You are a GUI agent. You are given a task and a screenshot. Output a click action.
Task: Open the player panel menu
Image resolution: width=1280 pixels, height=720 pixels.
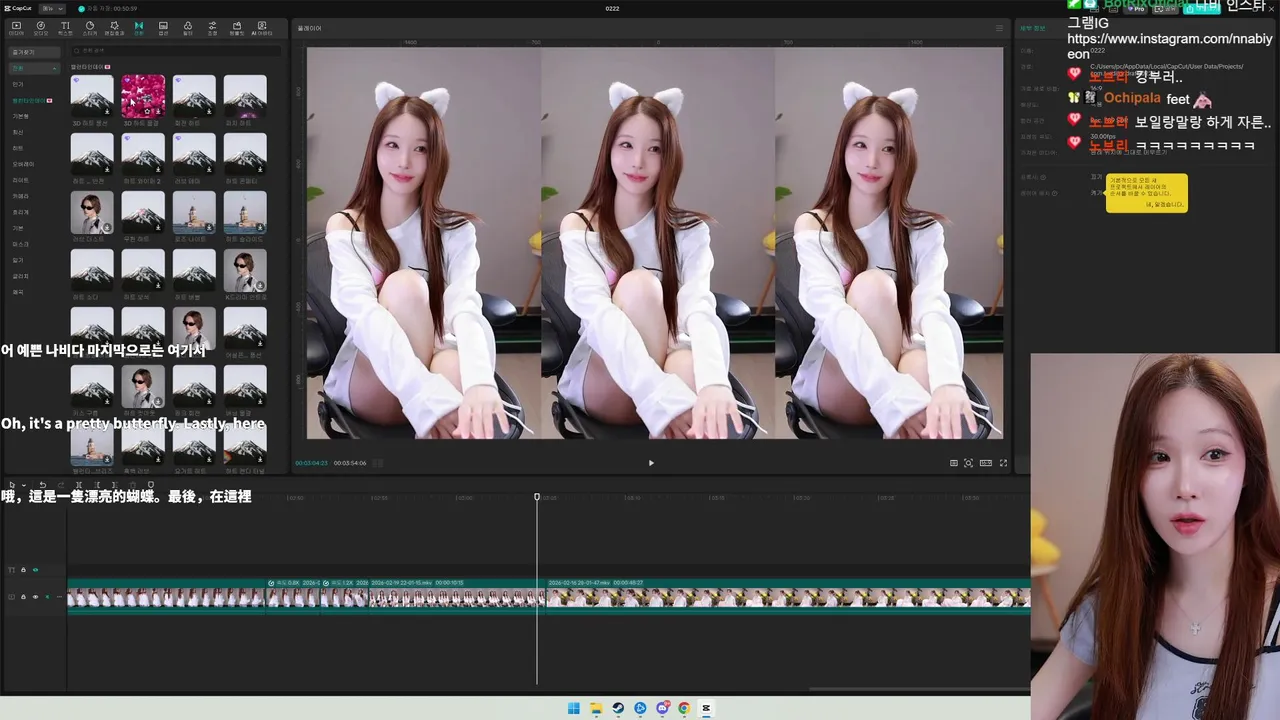tap(998, 28)
